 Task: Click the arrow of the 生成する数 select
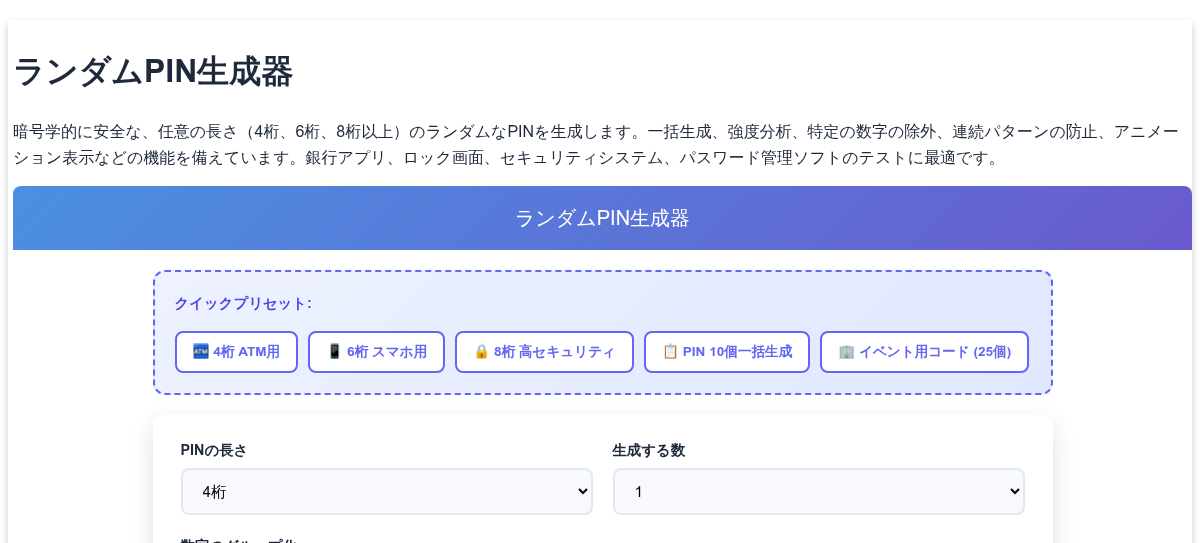tap(1015, 491)
